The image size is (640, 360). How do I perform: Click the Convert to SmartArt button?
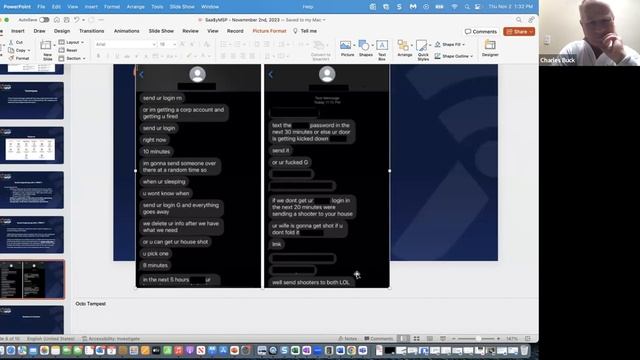coord(320,50)
